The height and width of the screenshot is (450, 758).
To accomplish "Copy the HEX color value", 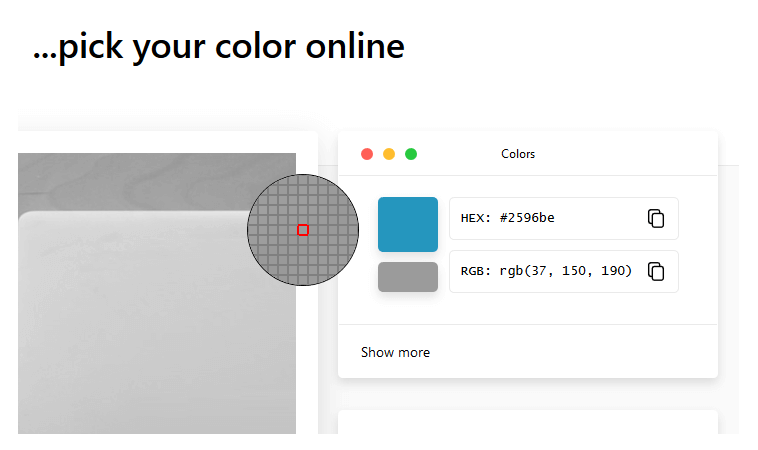I will [x=656, y=218].
